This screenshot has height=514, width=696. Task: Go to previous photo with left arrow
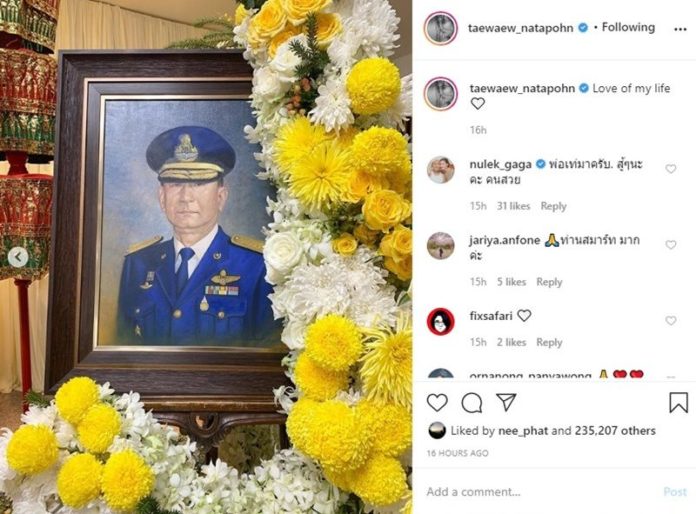pos(18,257)
